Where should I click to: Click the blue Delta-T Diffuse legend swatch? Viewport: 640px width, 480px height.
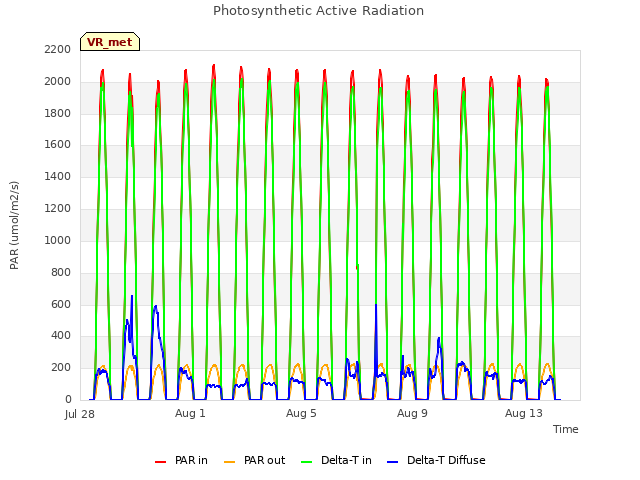coord(392,462)
